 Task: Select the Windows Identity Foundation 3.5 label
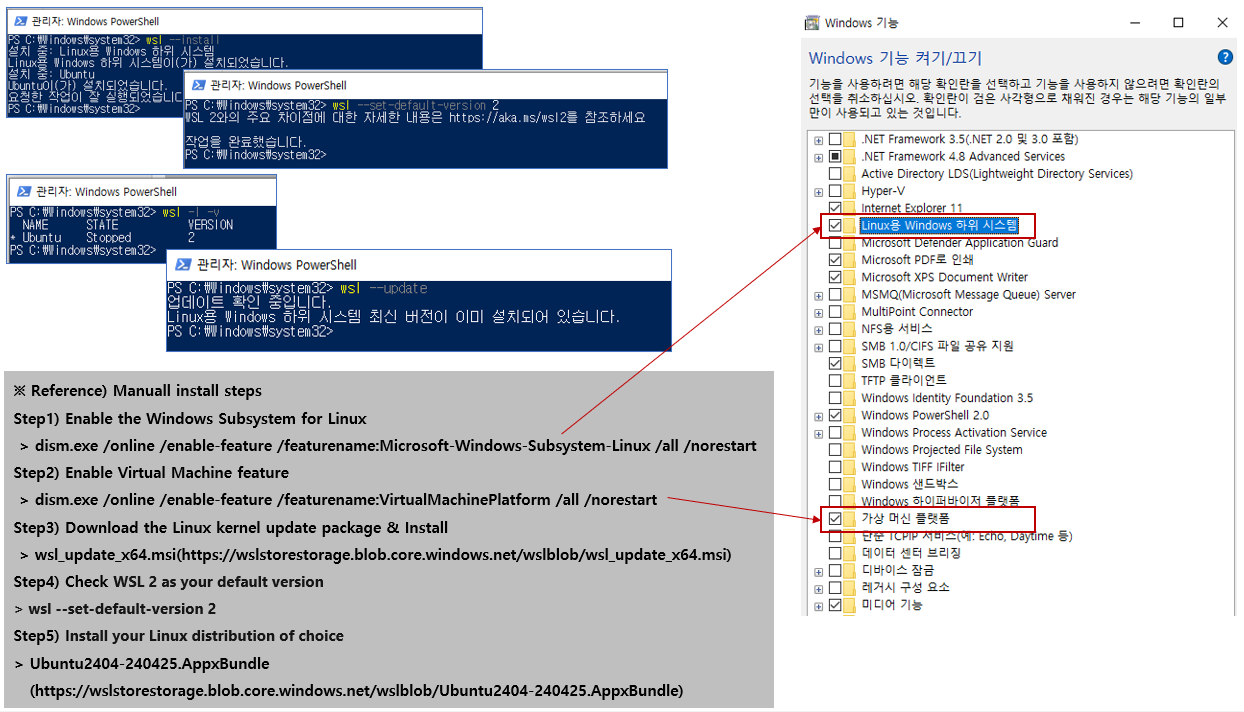click(947, 398)
